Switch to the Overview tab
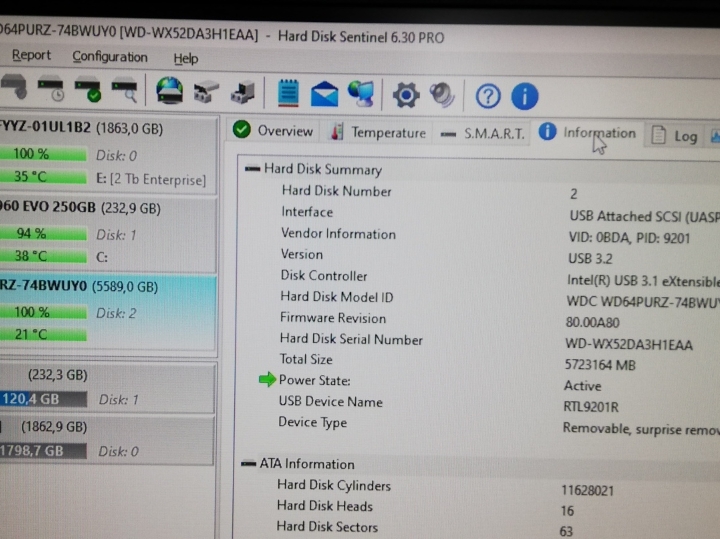Image resolution: width=720 pixels, height=539 pixels. point(273,131)
